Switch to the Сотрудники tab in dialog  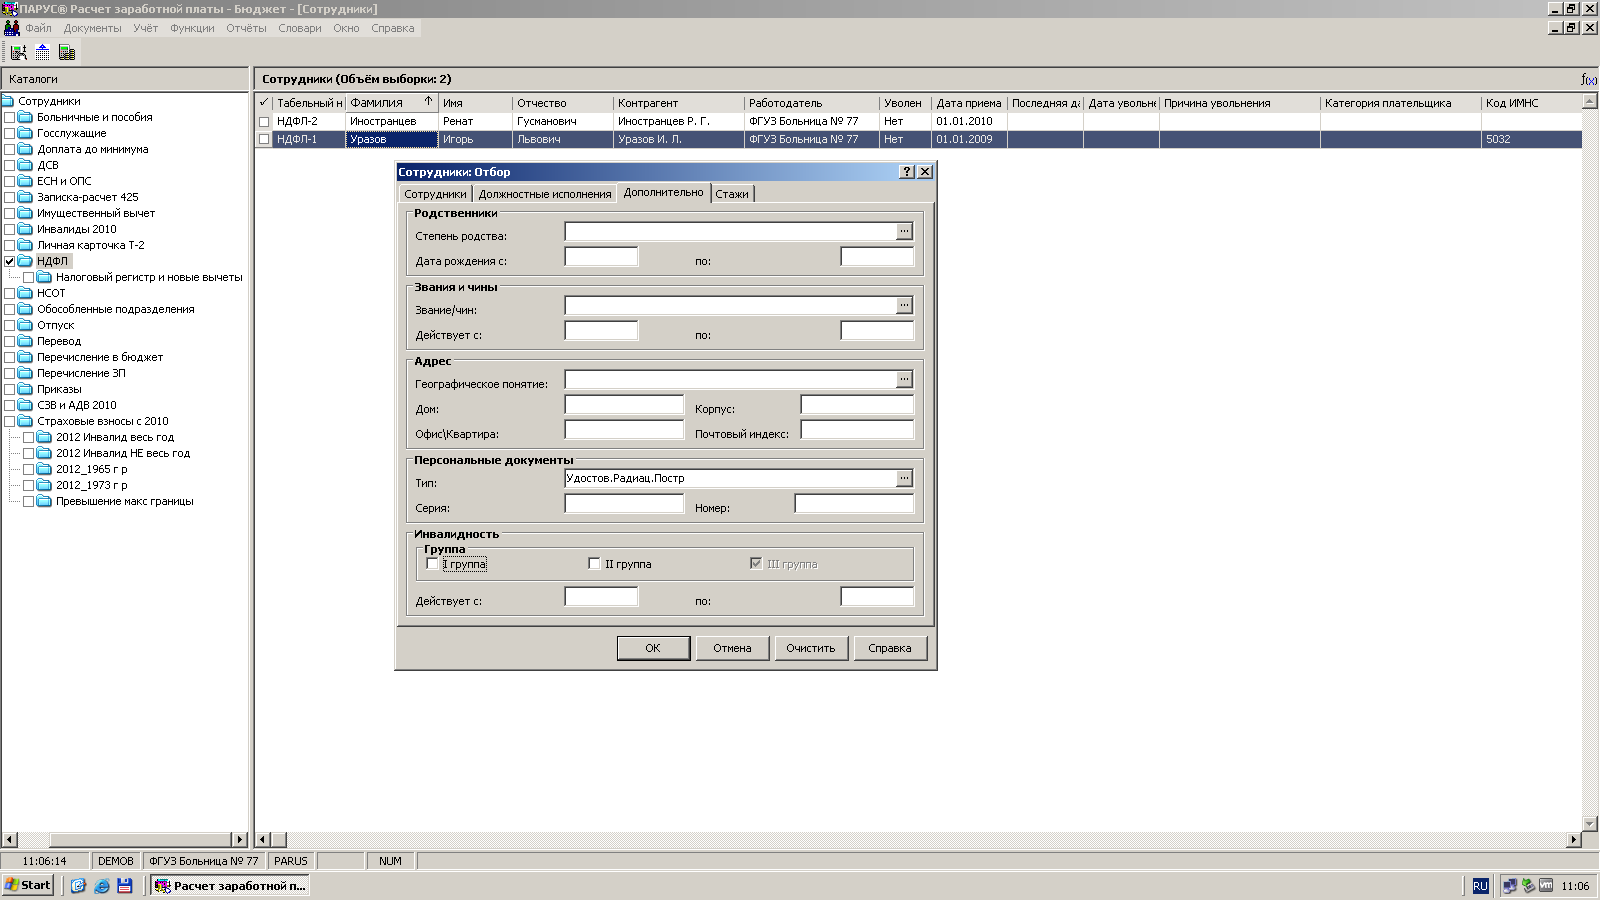coord(435,194)
